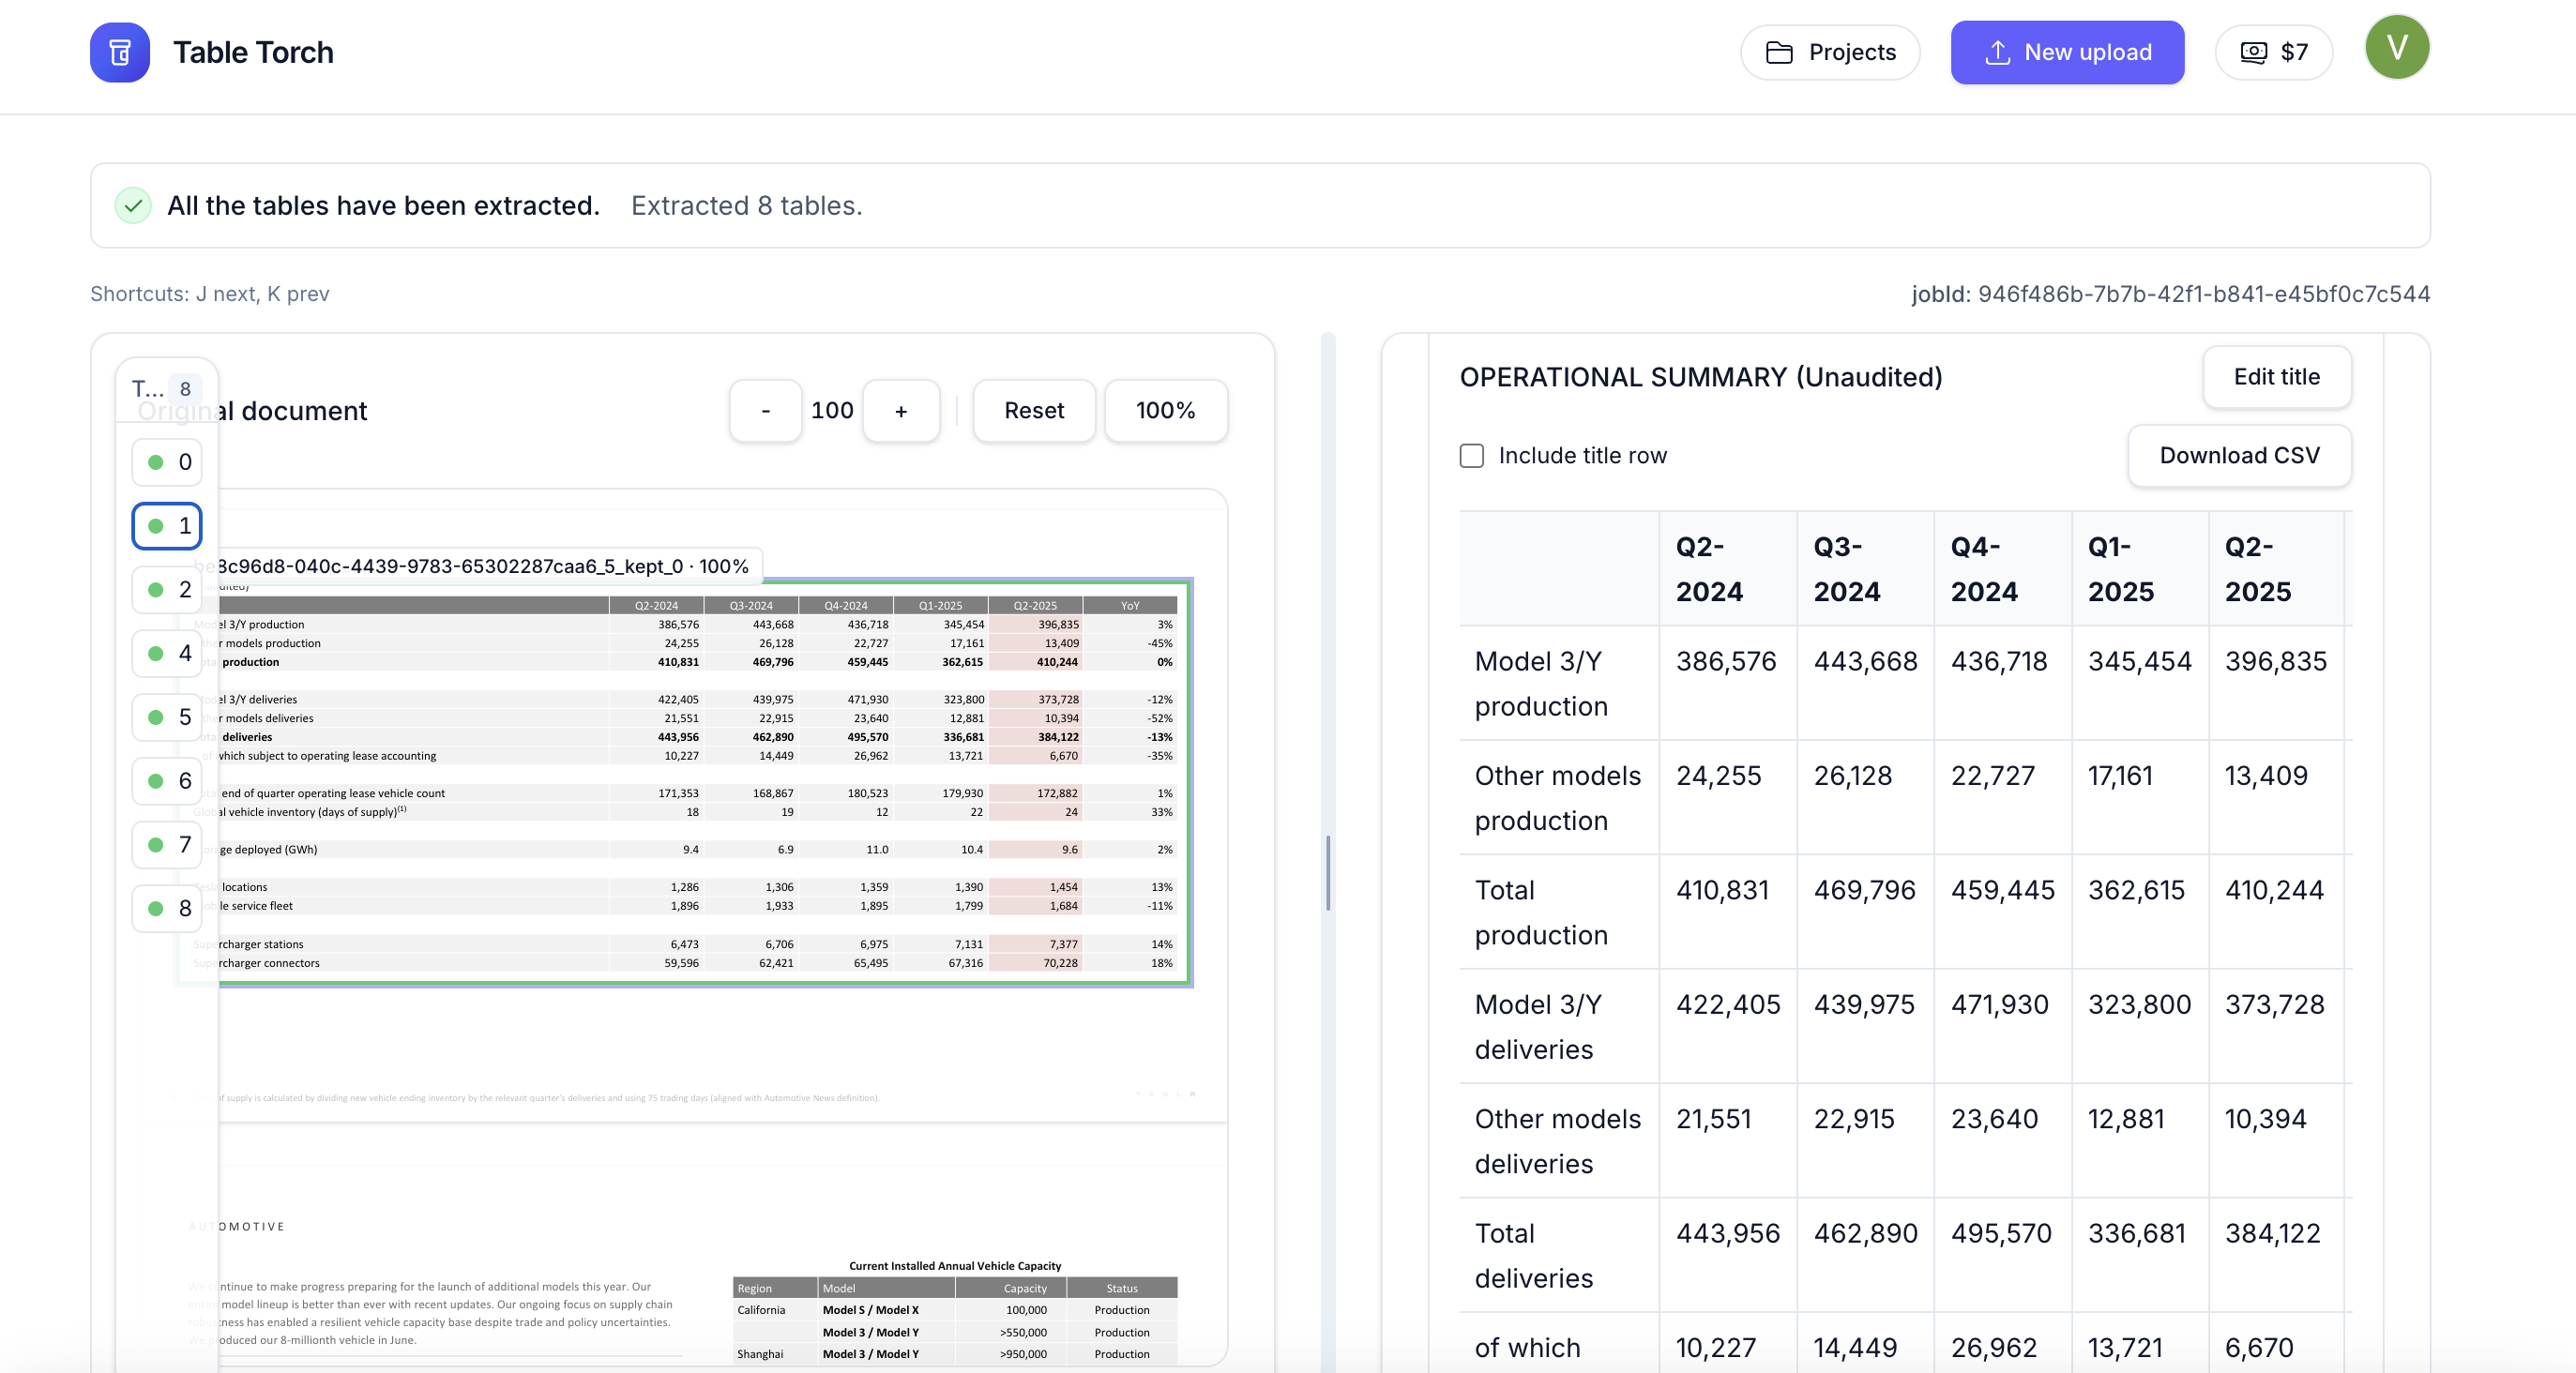Increase zoom with the plus button
Viewport: 2576px width, 1373px height.
click(900, 411)
